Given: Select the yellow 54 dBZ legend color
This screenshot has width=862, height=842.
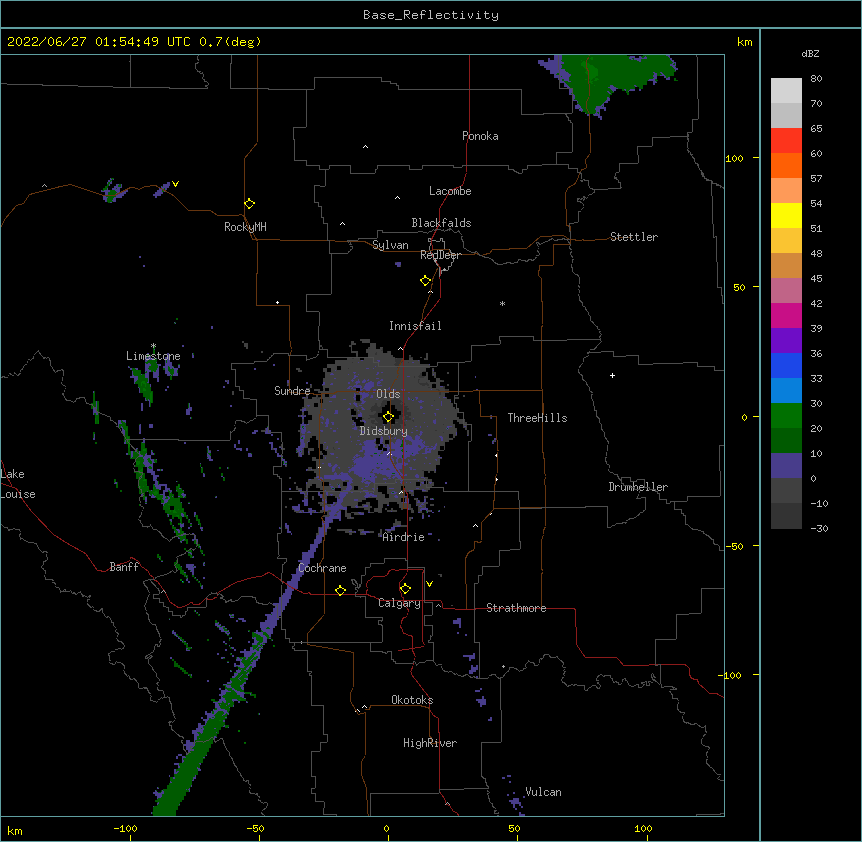Looking at the screenshot, I should [786, 215].
